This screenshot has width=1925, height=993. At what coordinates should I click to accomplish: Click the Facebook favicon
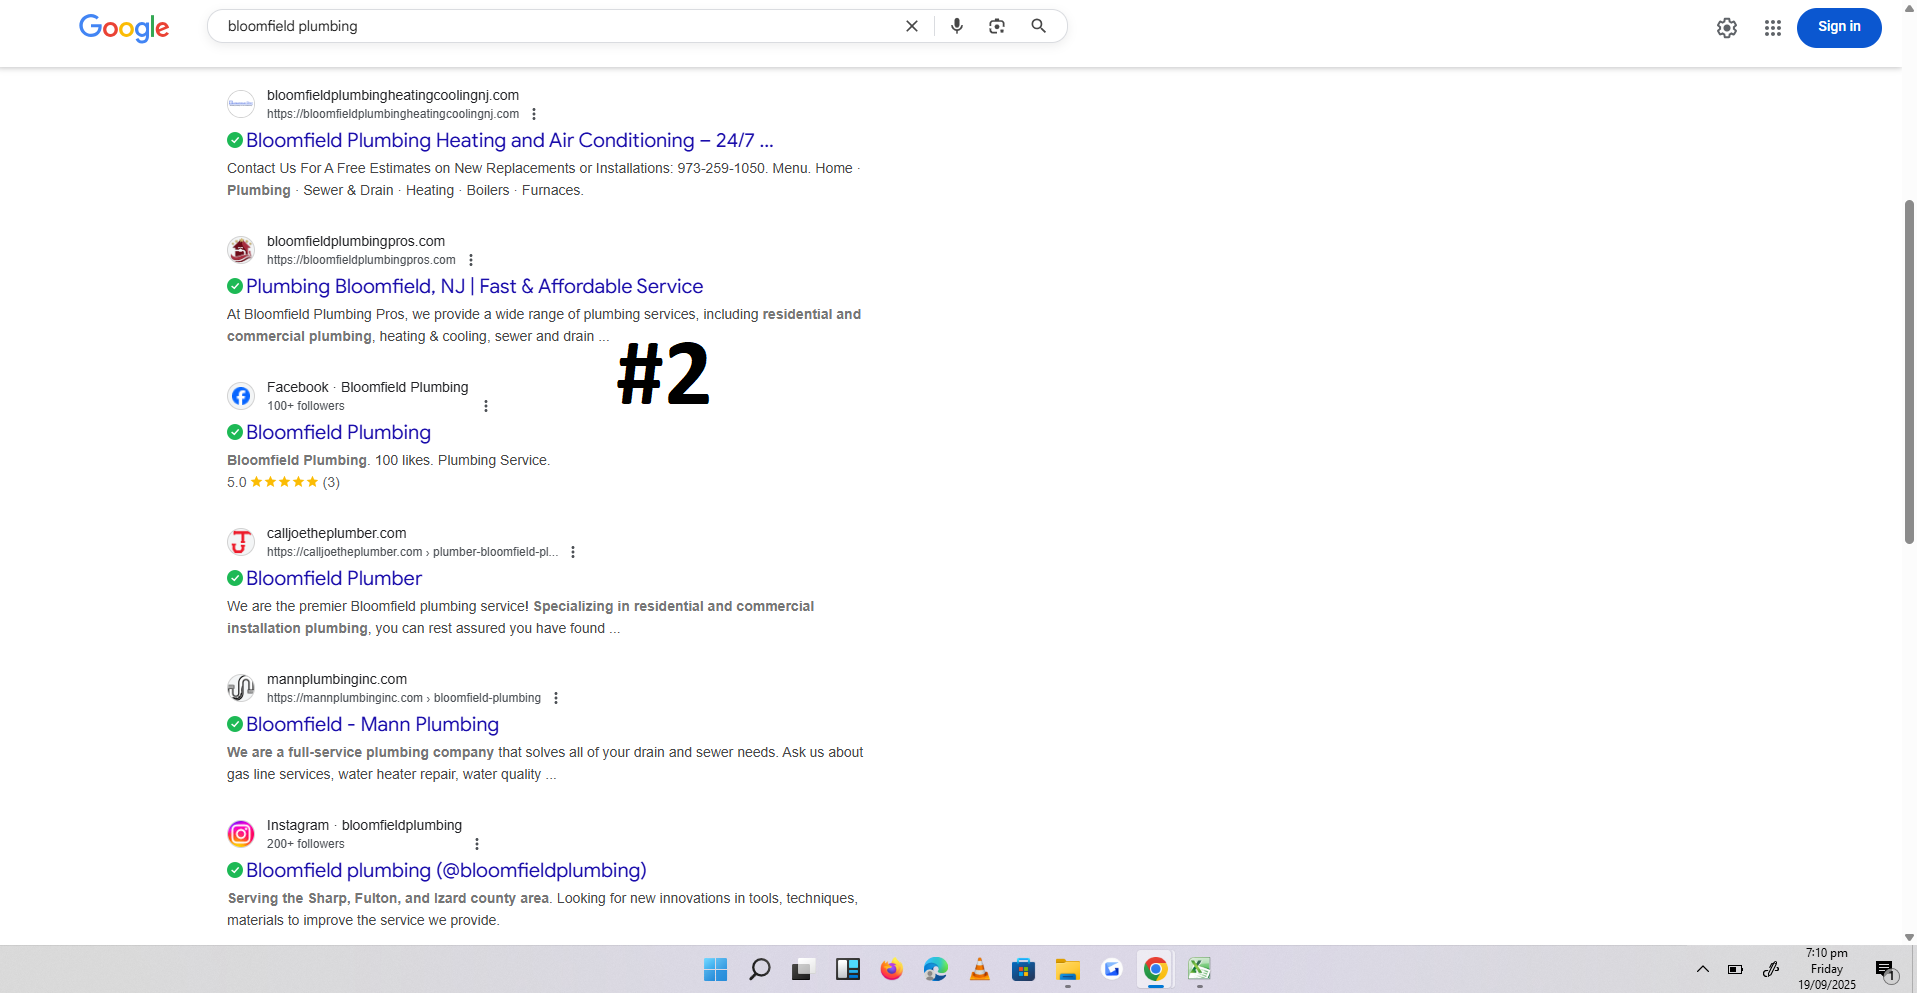(x=241, y=396)
